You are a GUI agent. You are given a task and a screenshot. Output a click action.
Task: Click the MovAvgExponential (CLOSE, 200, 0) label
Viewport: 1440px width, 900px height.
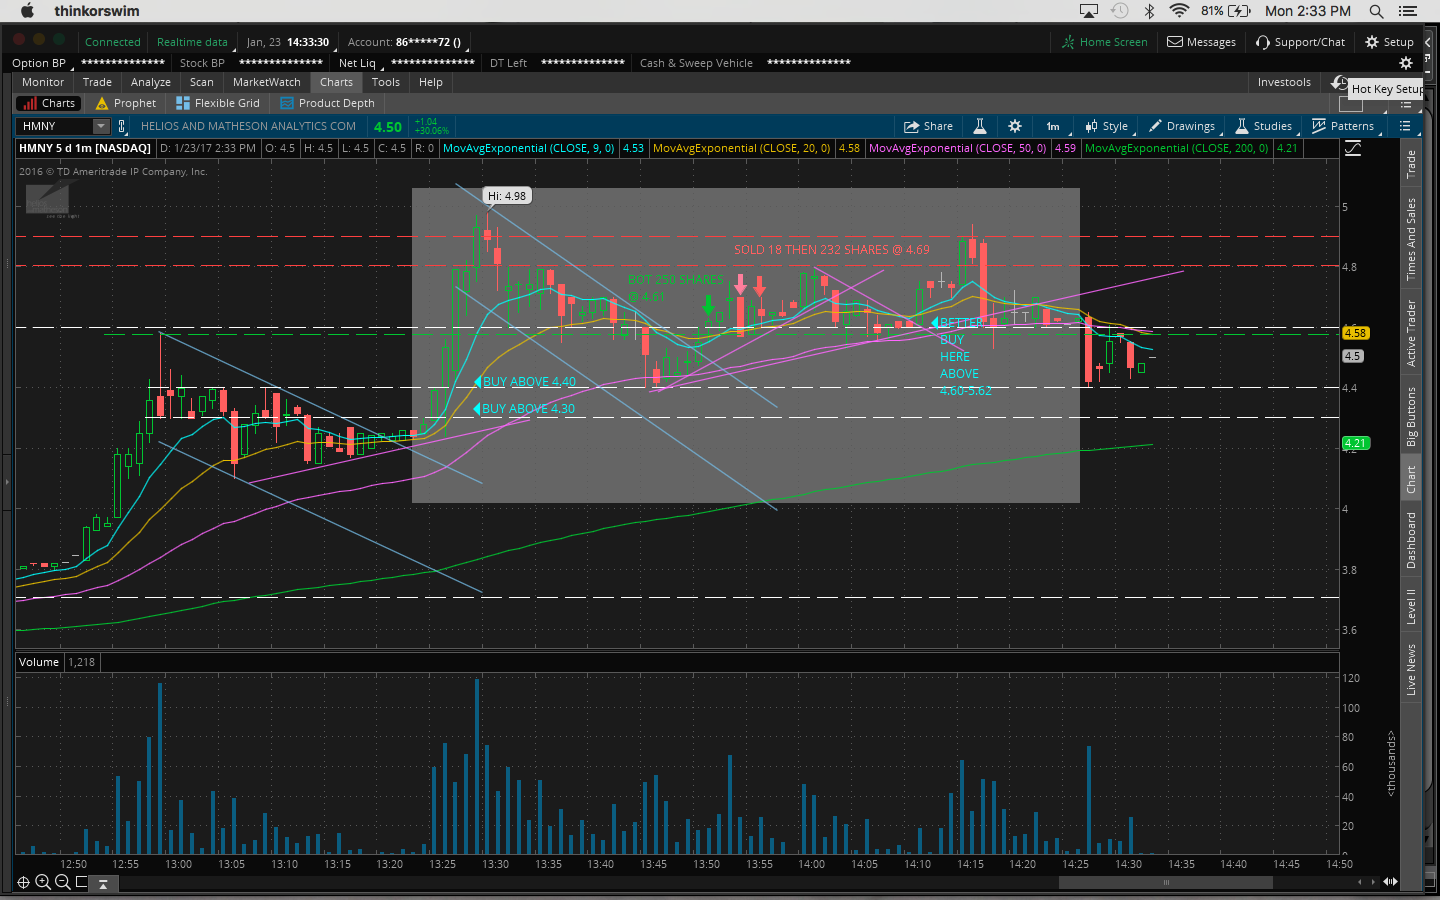[x=1176, y=148]
